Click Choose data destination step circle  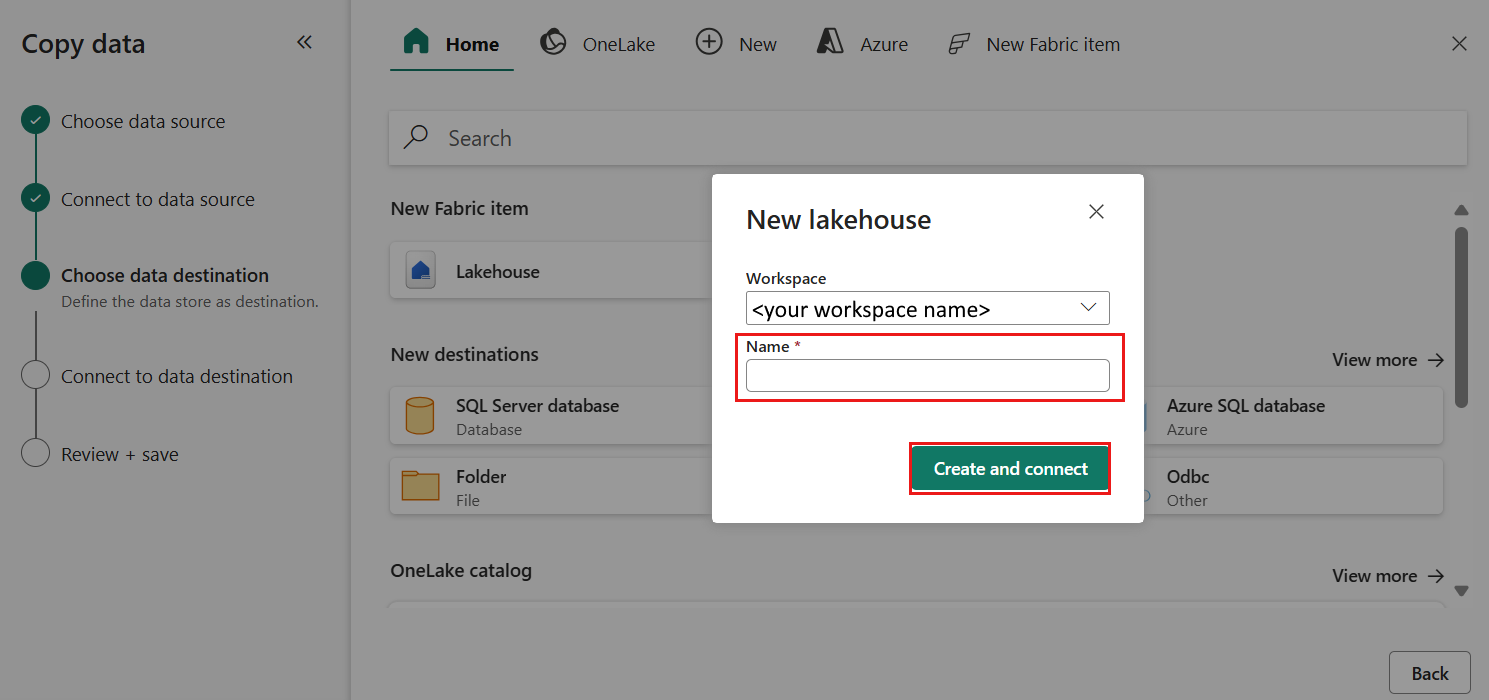click(35, 275)
